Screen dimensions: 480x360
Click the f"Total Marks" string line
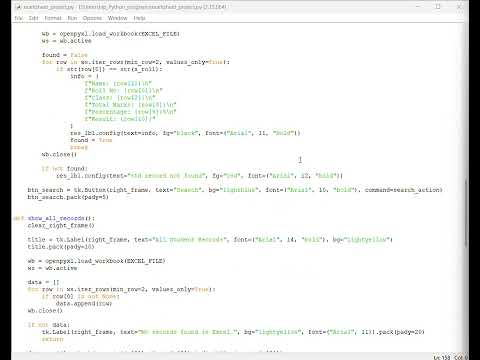coord(130,105)
